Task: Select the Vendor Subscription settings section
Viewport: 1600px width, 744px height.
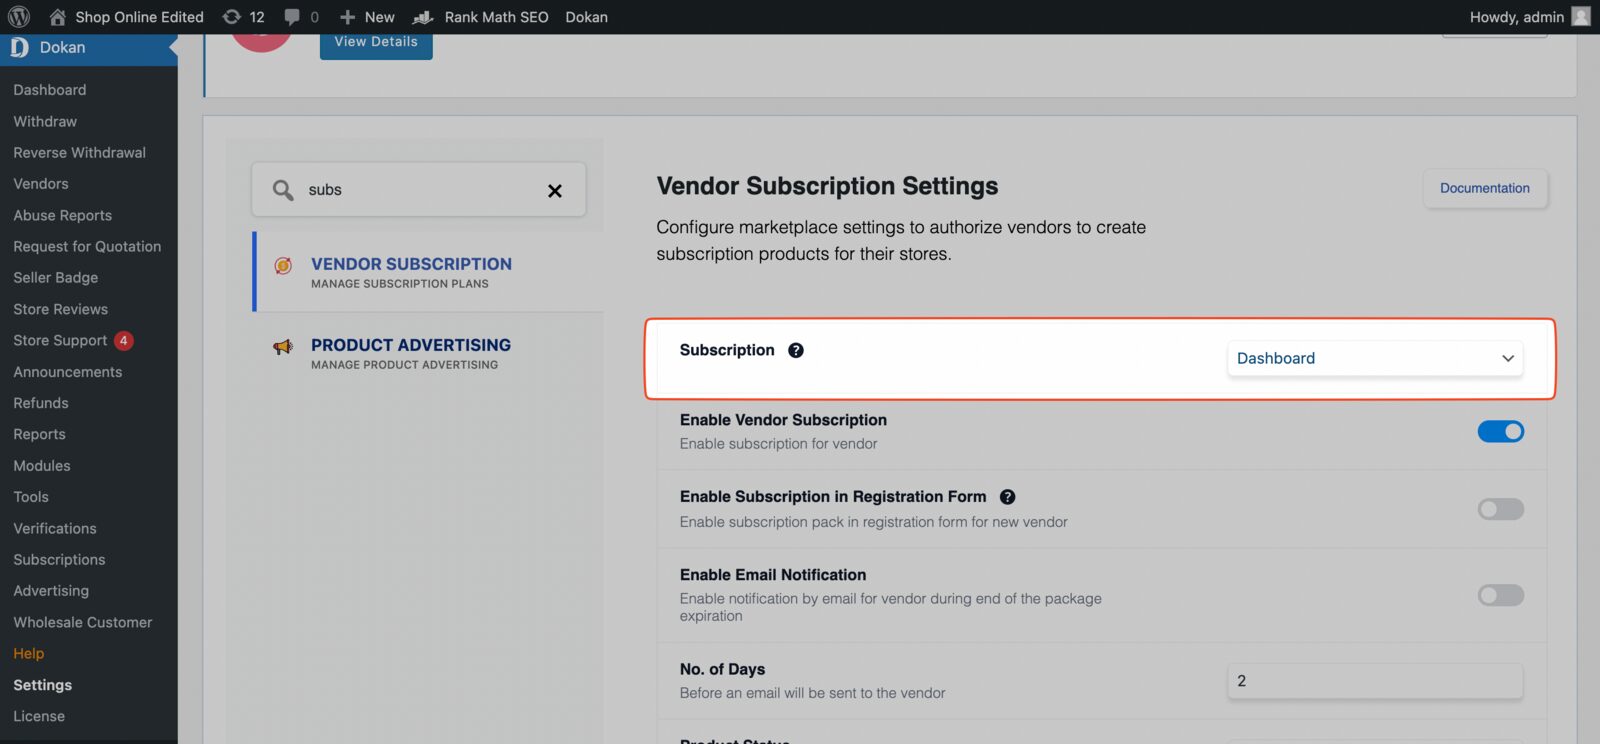Action: (430, 272)
